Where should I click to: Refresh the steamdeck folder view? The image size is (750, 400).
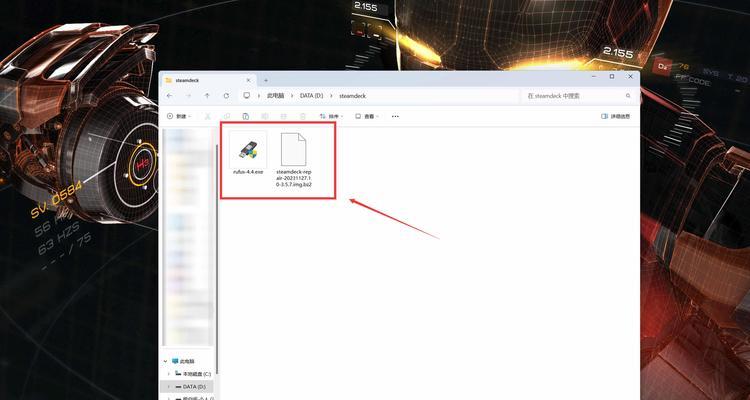coord(226,96)
